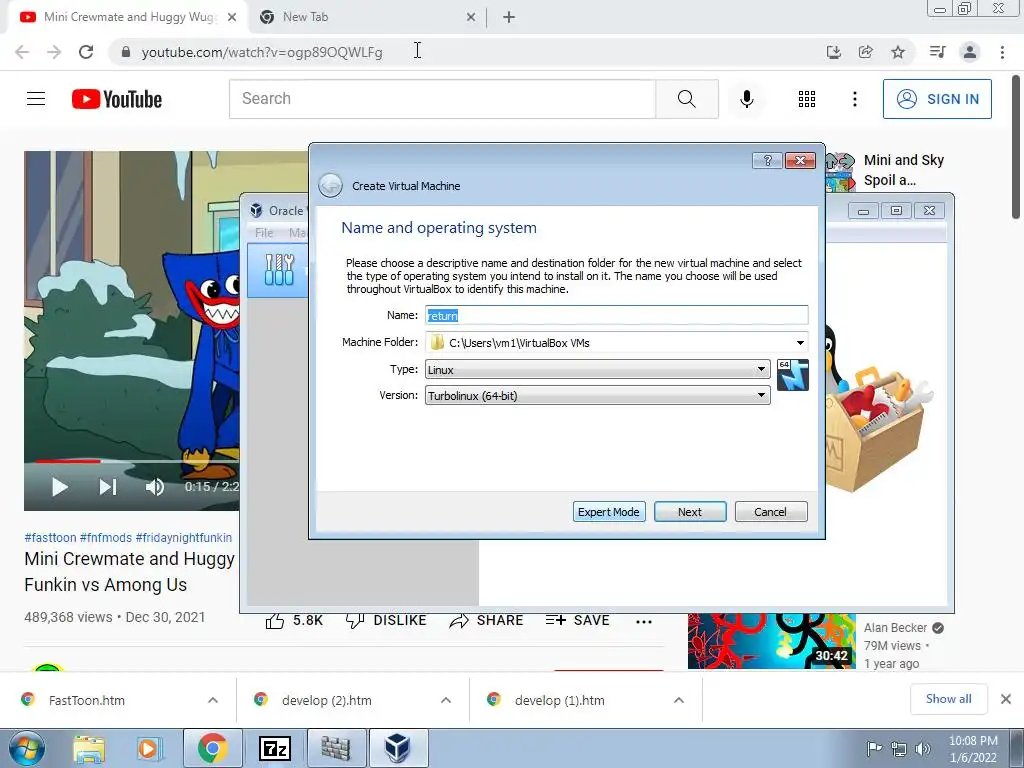Viewport: 1024px width, 768px height.
Task: Click the Expert Mode button
Action: 609,512
